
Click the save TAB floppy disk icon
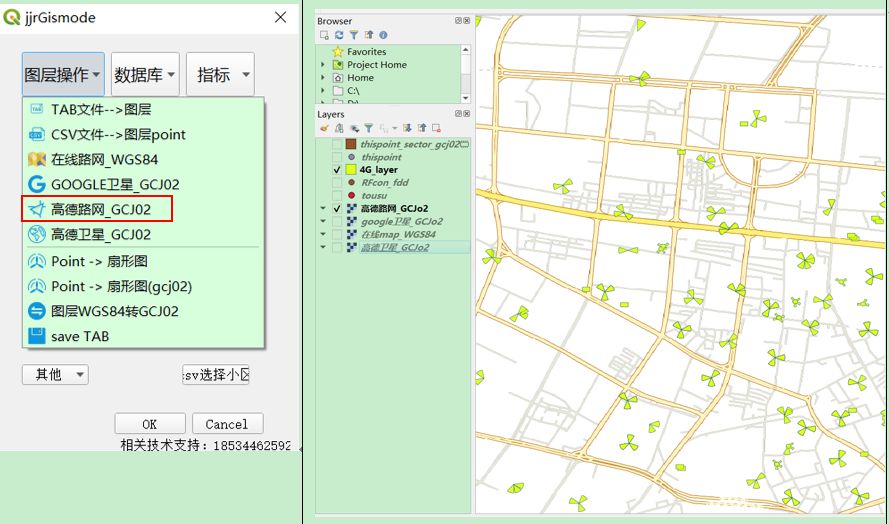click(x=37, y=336)
